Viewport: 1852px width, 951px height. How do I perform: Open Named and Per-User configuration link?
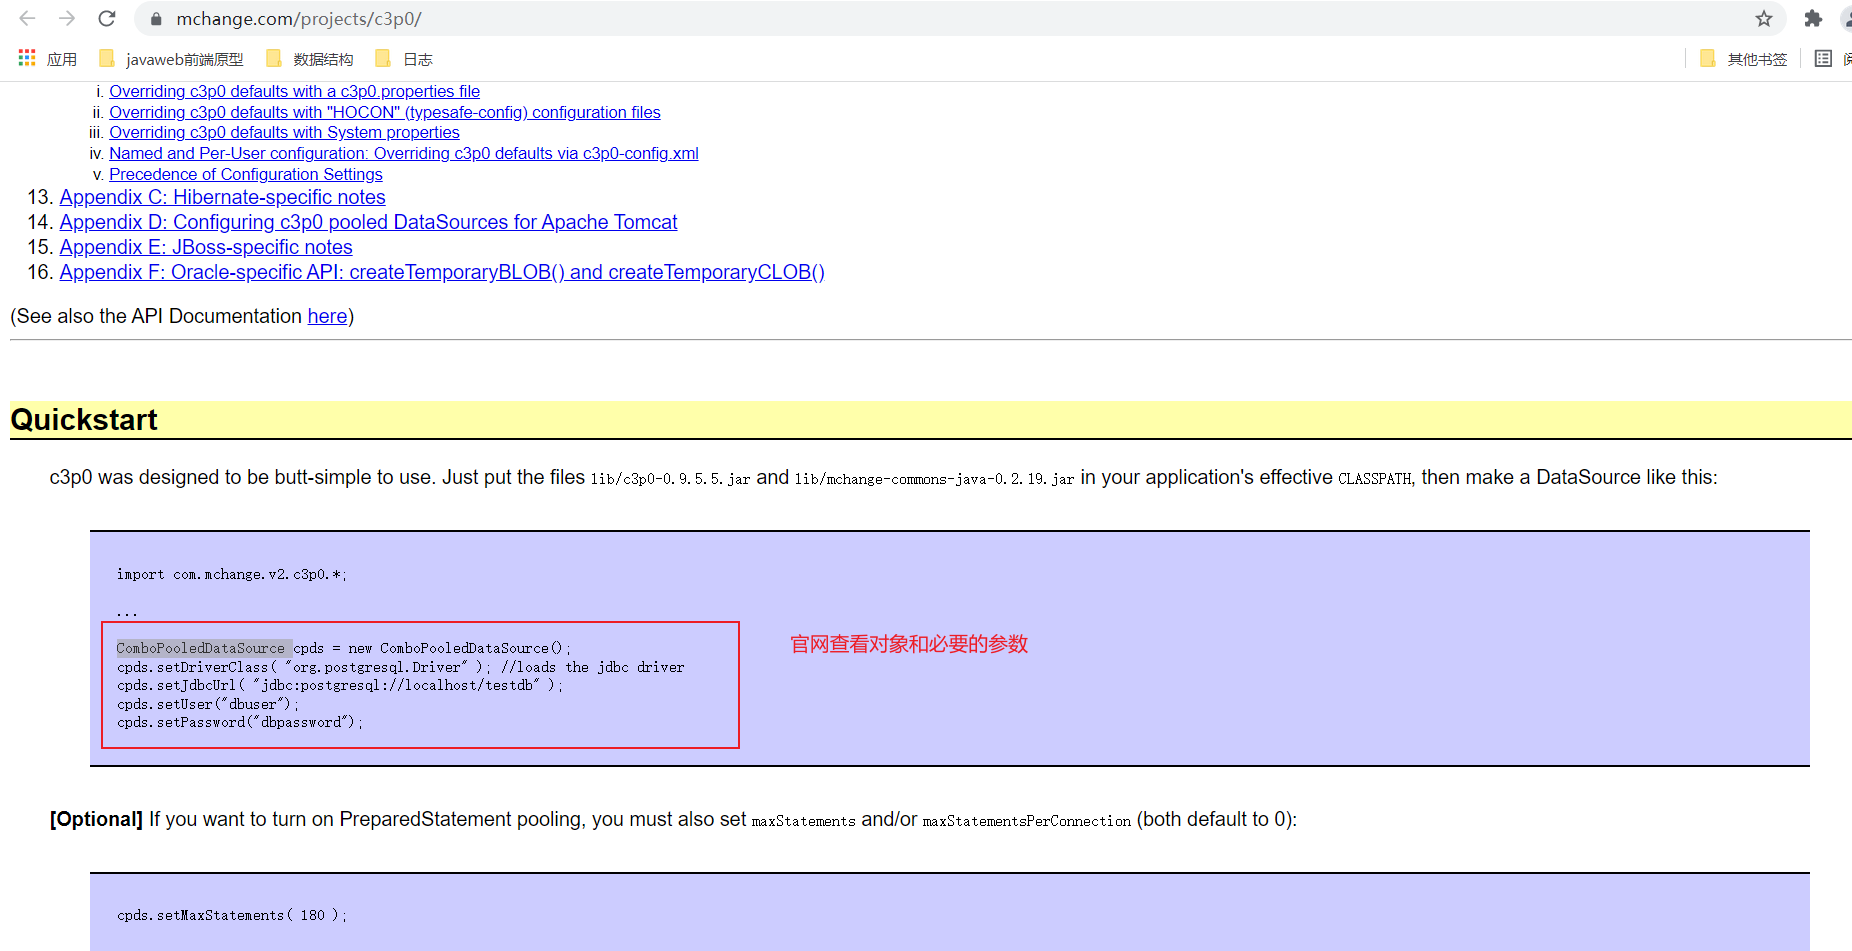(404, 153)
